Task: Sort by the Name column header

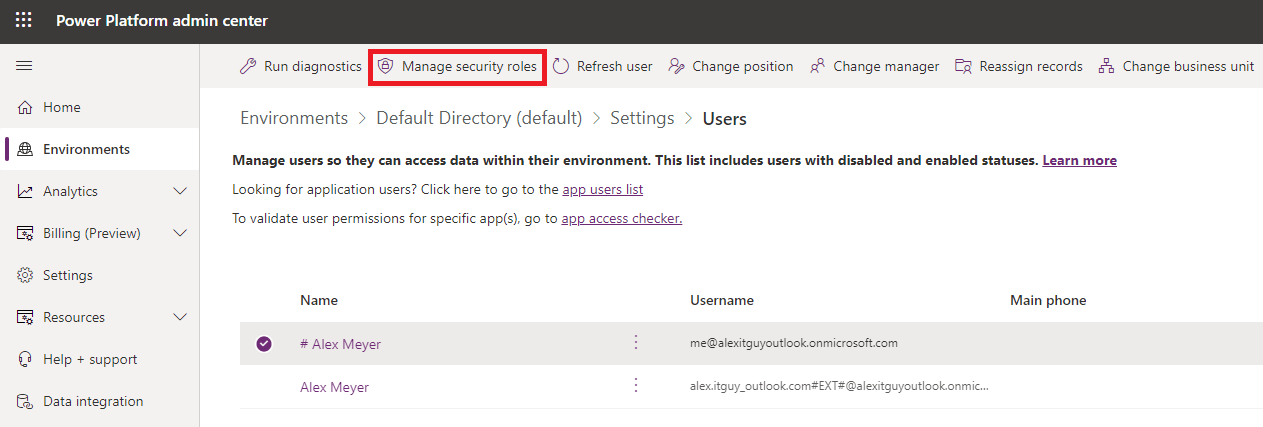Action: pos(319,300)
